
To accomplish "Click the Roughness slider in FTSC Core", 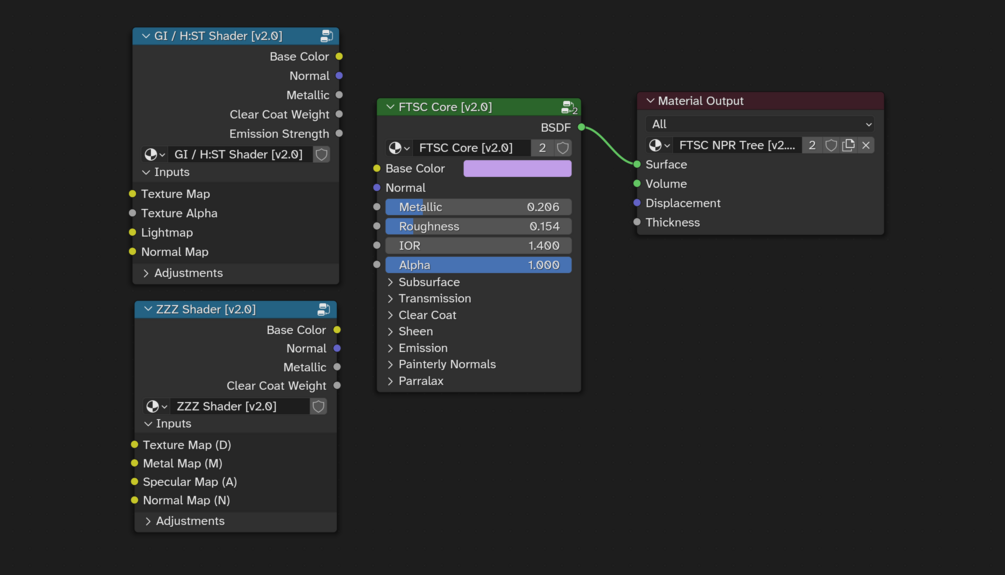I will 478,227.
